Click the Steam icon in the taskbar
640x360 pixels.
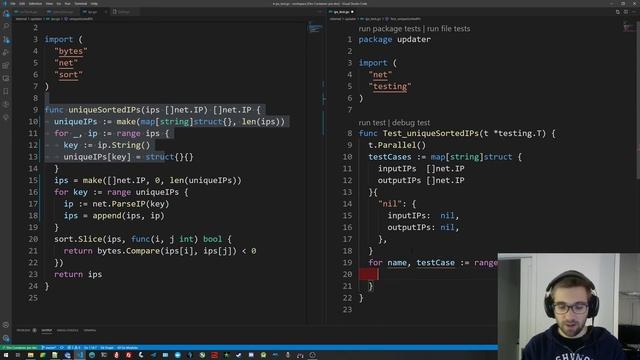point(239,356)
